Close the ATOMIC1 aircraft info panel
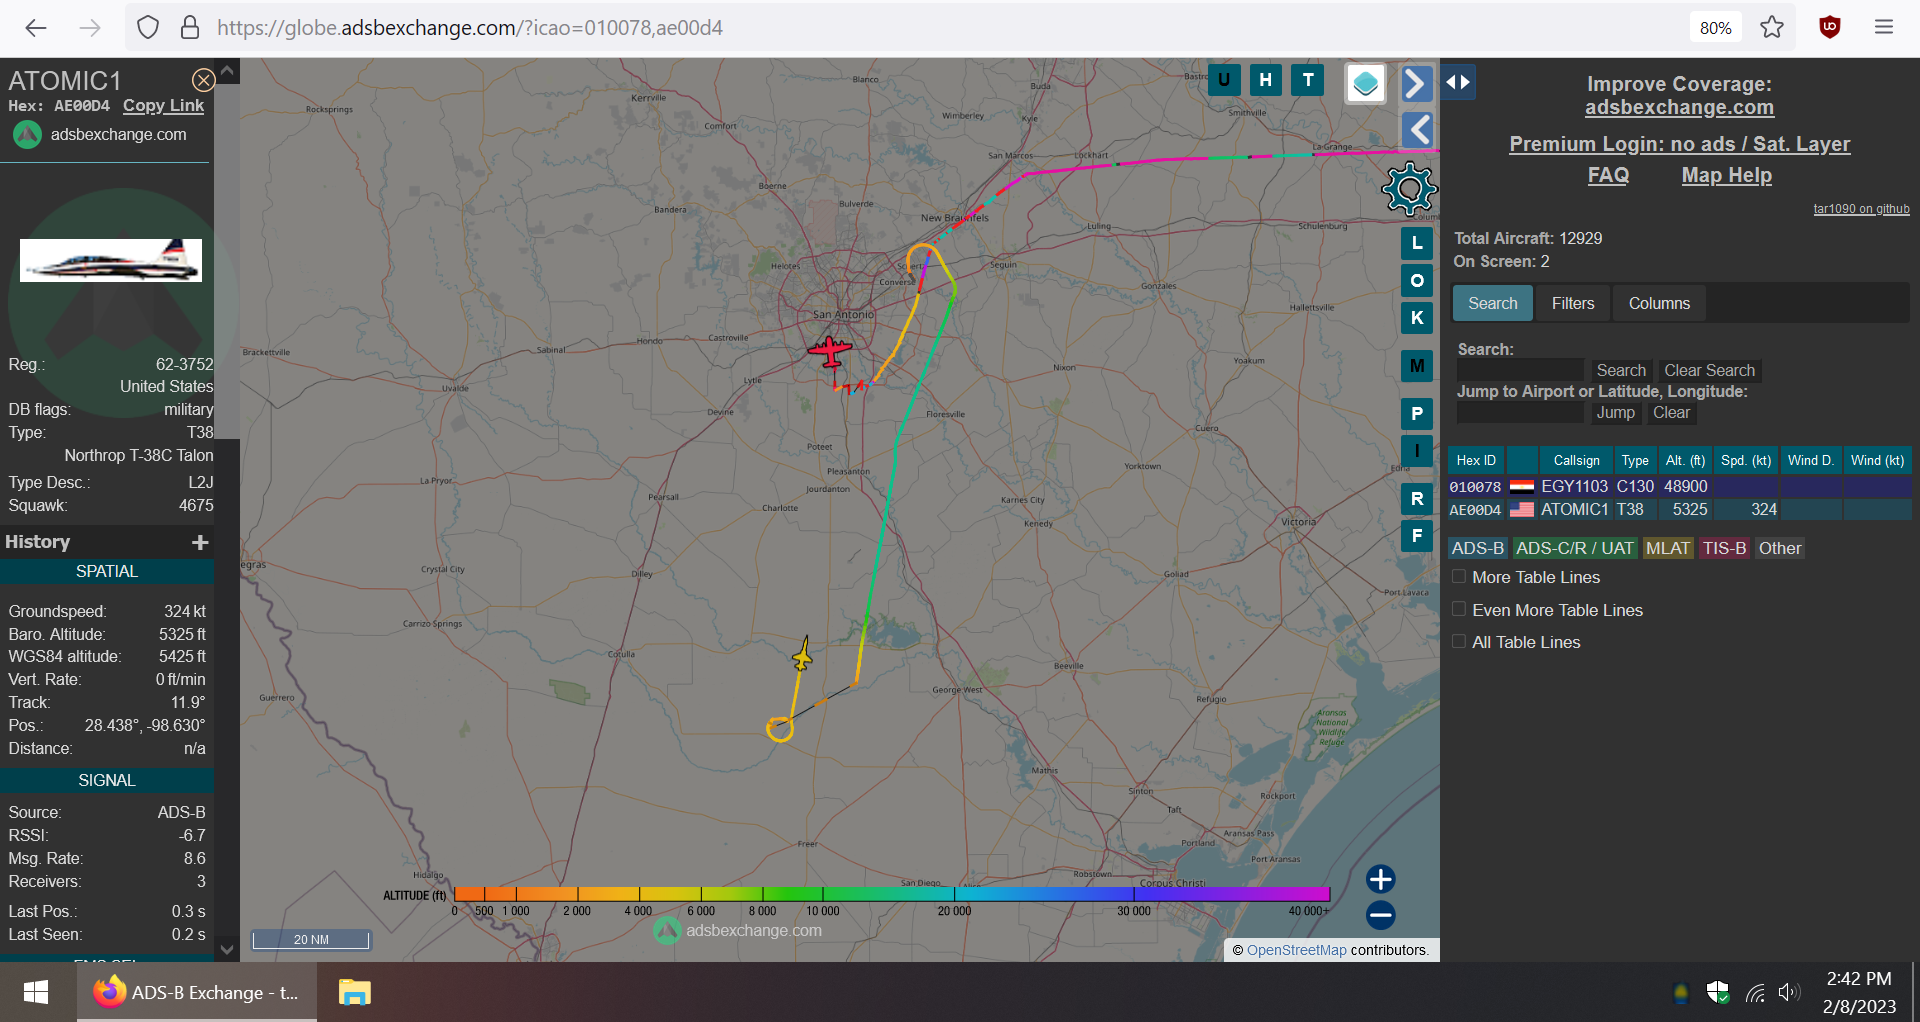 (x=203, y=80)
